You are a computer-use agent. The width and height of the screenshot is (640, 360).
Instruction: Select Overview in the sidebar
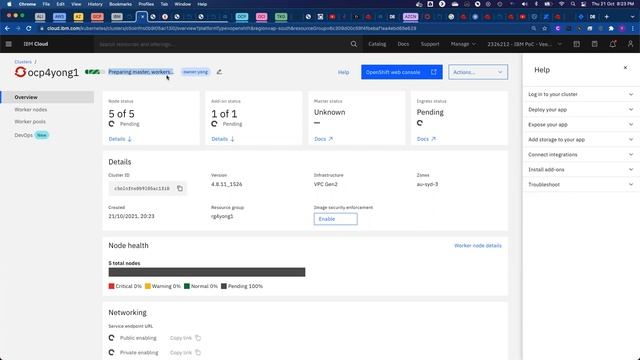coord(47,97)
